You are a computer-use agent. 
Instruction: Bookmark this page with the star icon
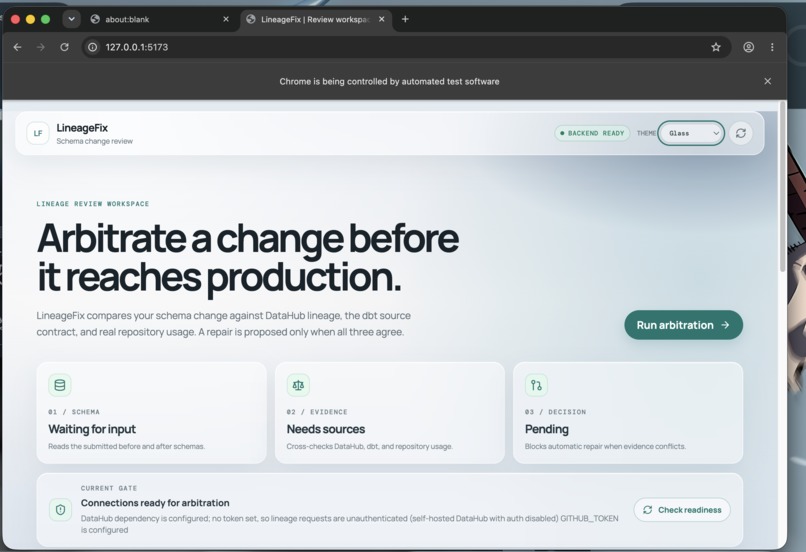tap(716, 47)
